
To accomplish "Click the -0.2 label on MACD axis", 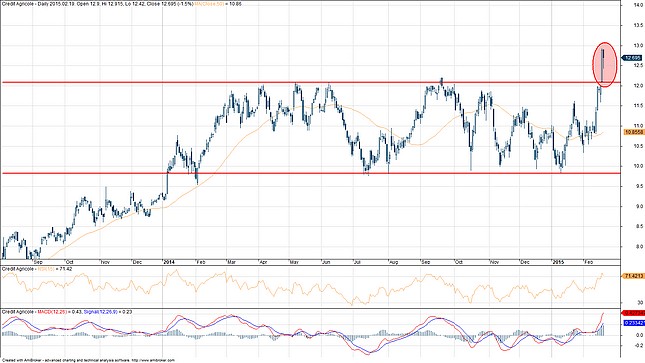I will [x=639, y=347].
